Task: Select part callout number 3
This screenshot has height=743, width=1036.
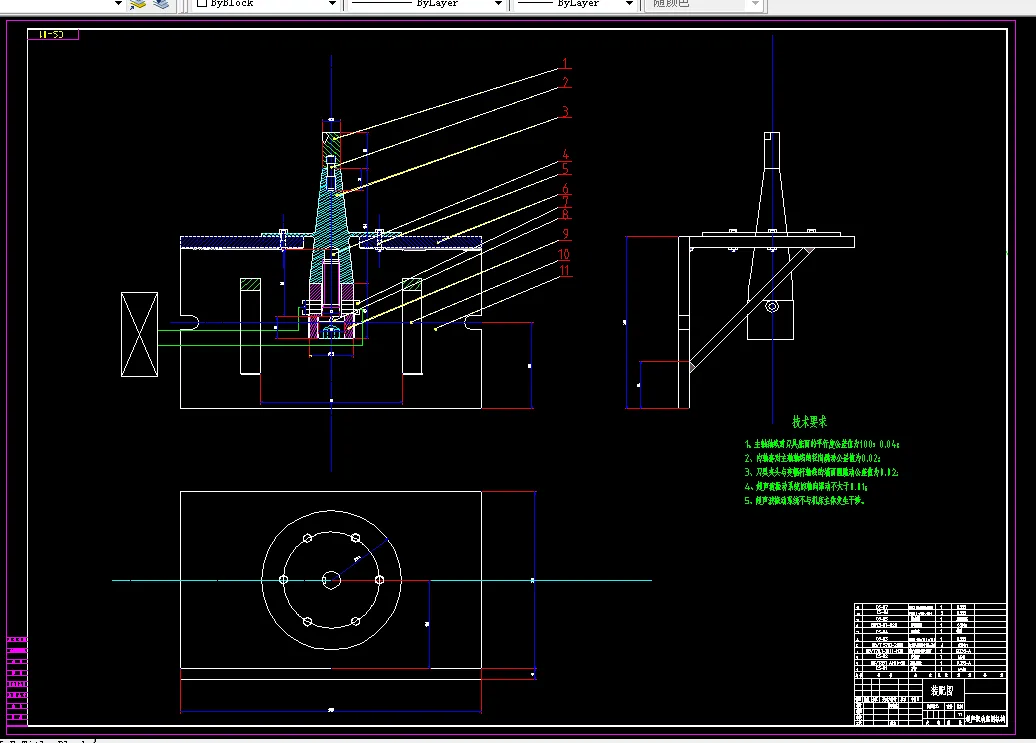Action: tap(566, 112)
